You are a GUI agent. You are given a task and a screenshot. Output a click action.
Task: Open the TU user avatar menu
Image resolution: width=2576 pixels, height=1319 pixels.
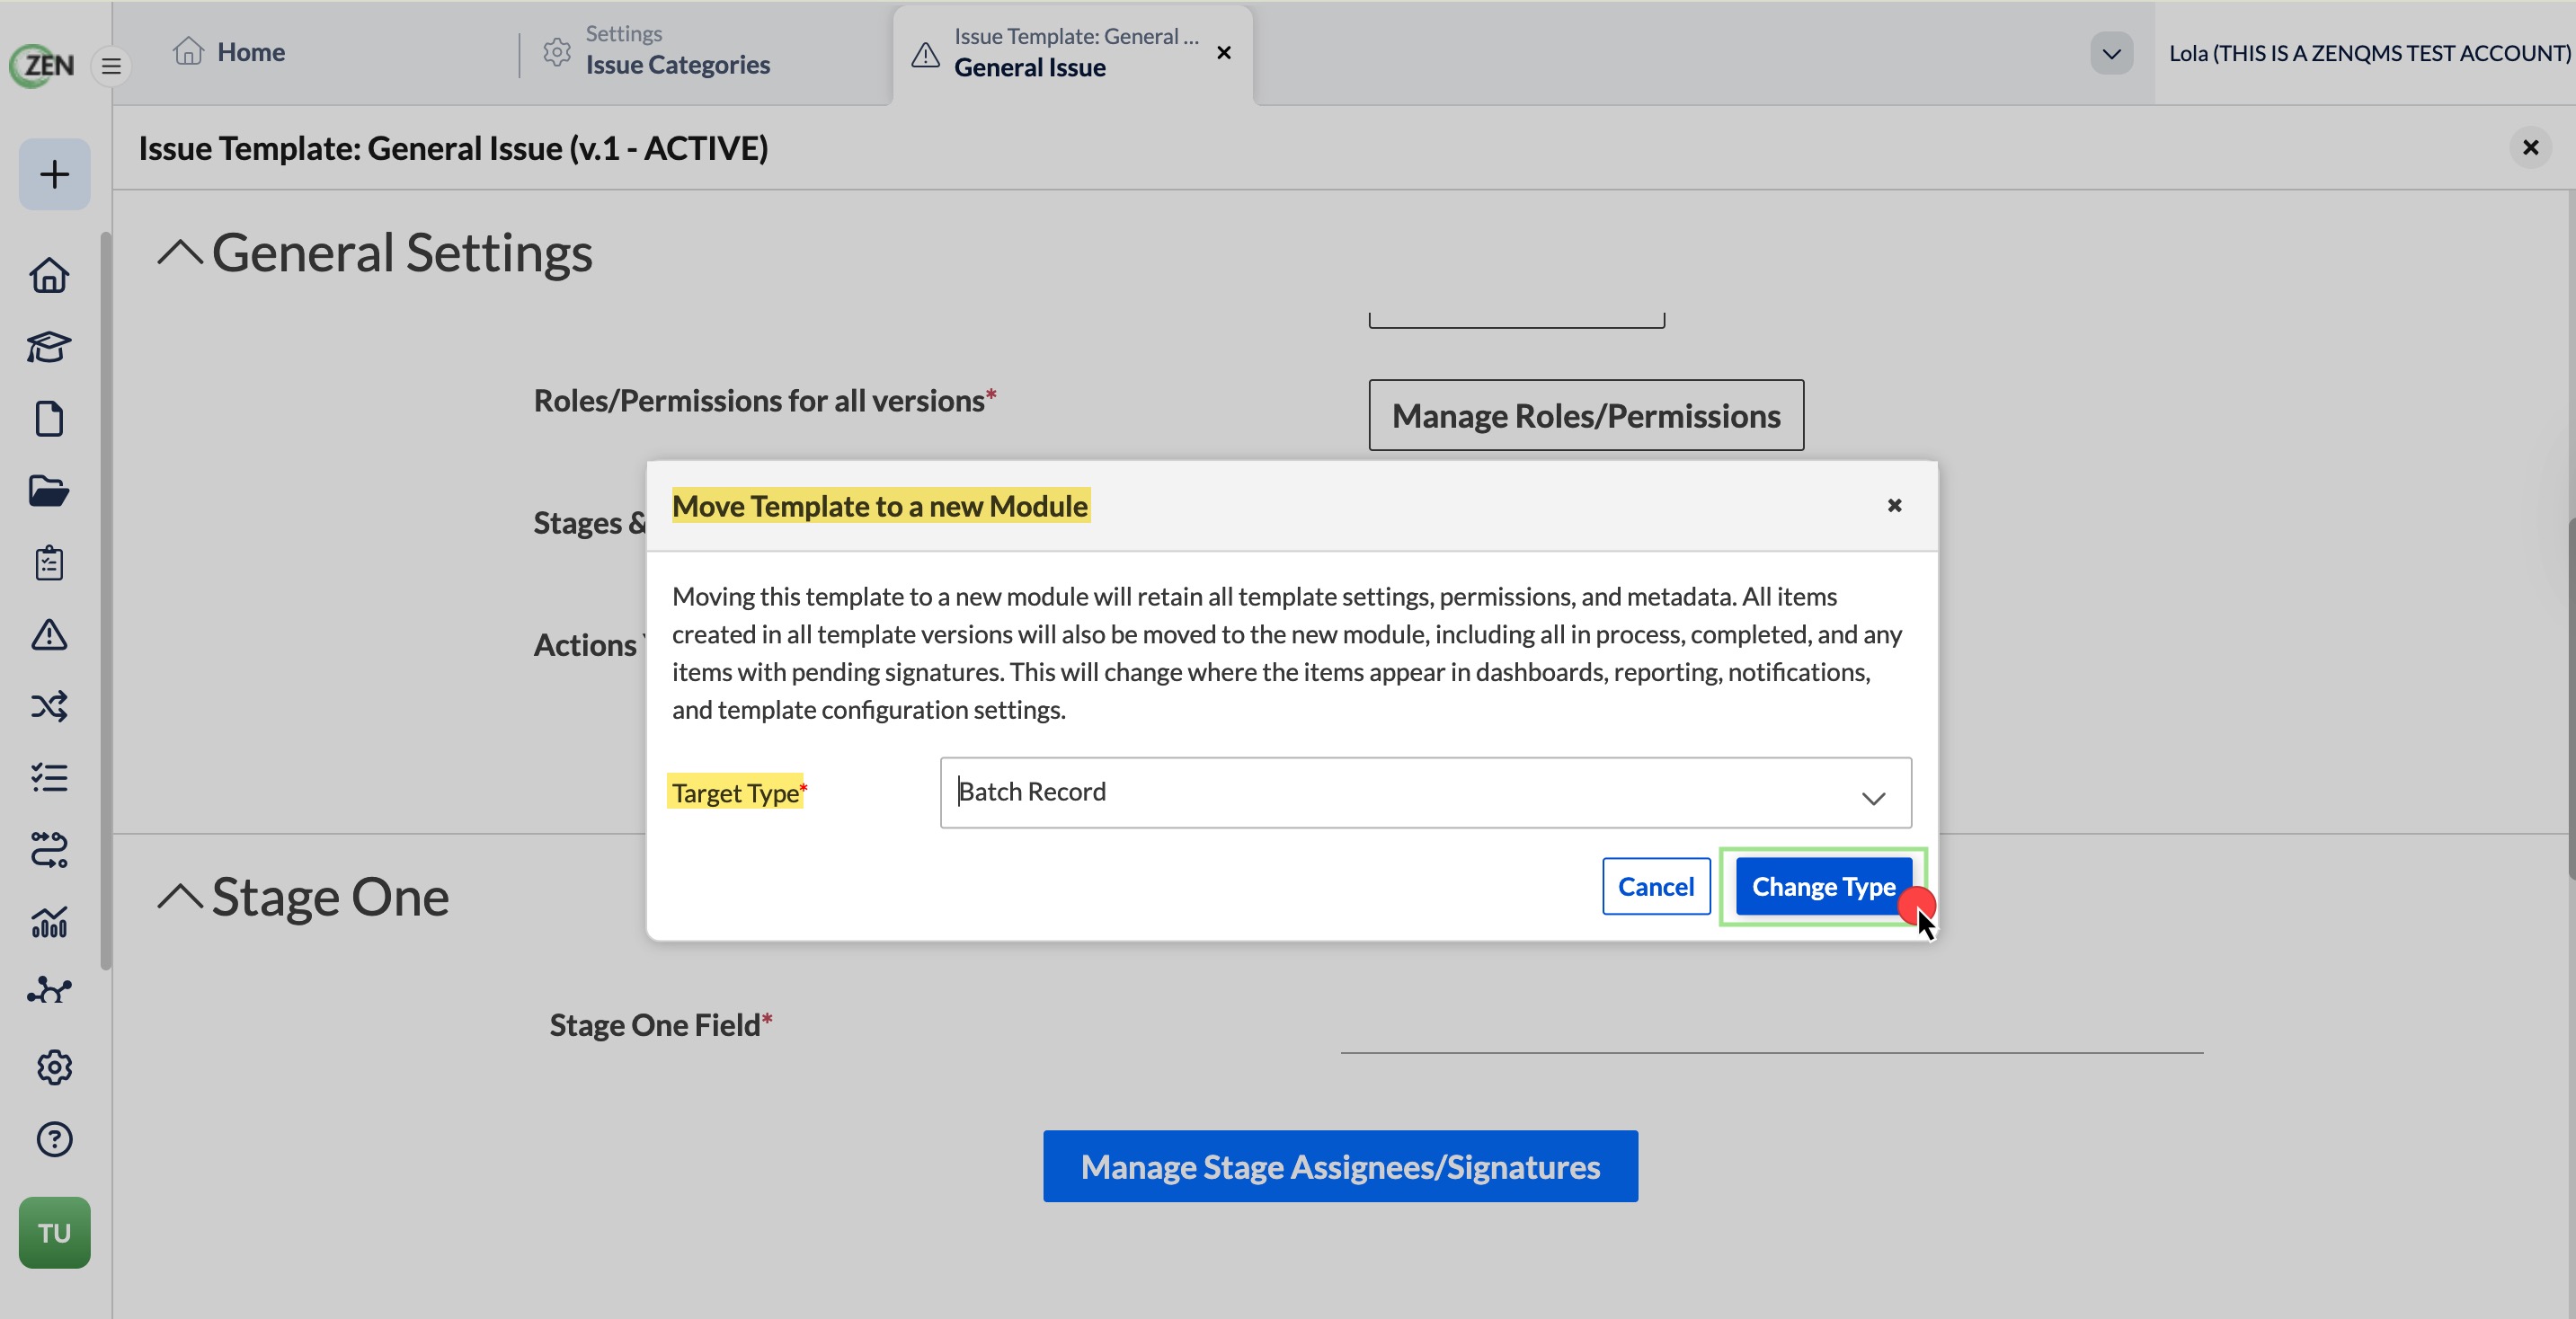point(54,1233)
